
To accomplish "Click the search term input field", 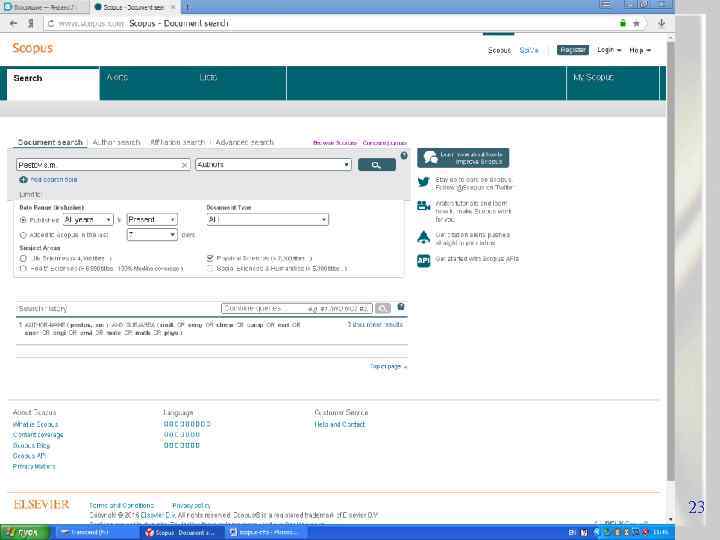I will point(103,165).
